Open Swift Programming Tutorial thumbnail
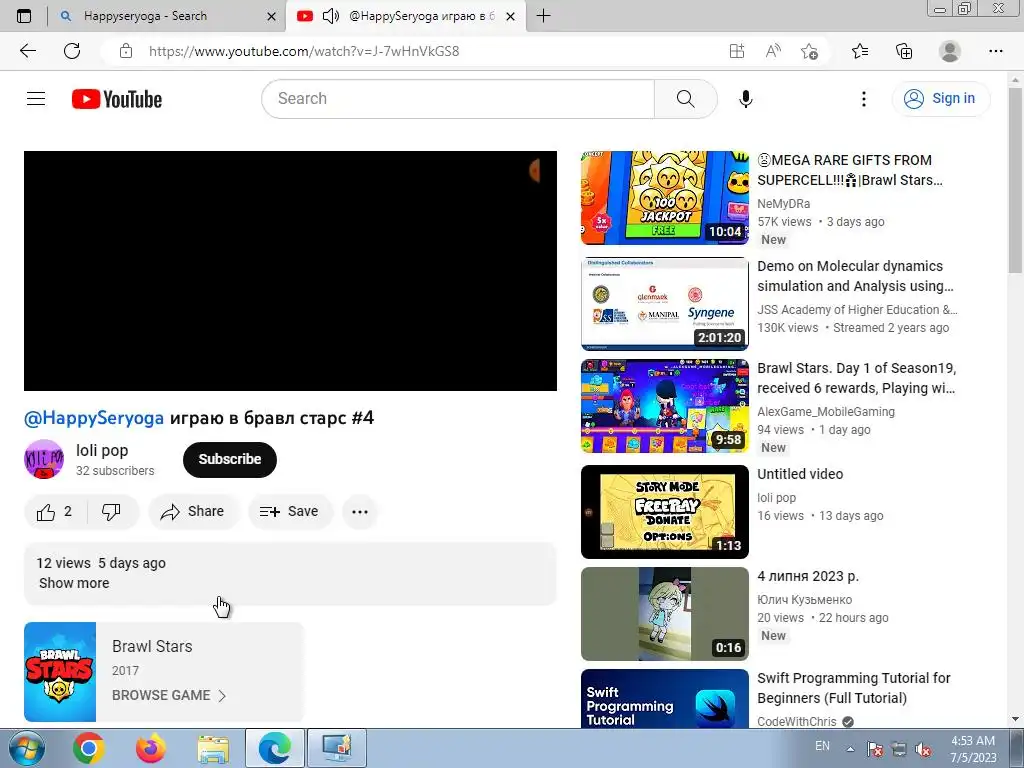The image size is (1024, 768). point(665,698)
